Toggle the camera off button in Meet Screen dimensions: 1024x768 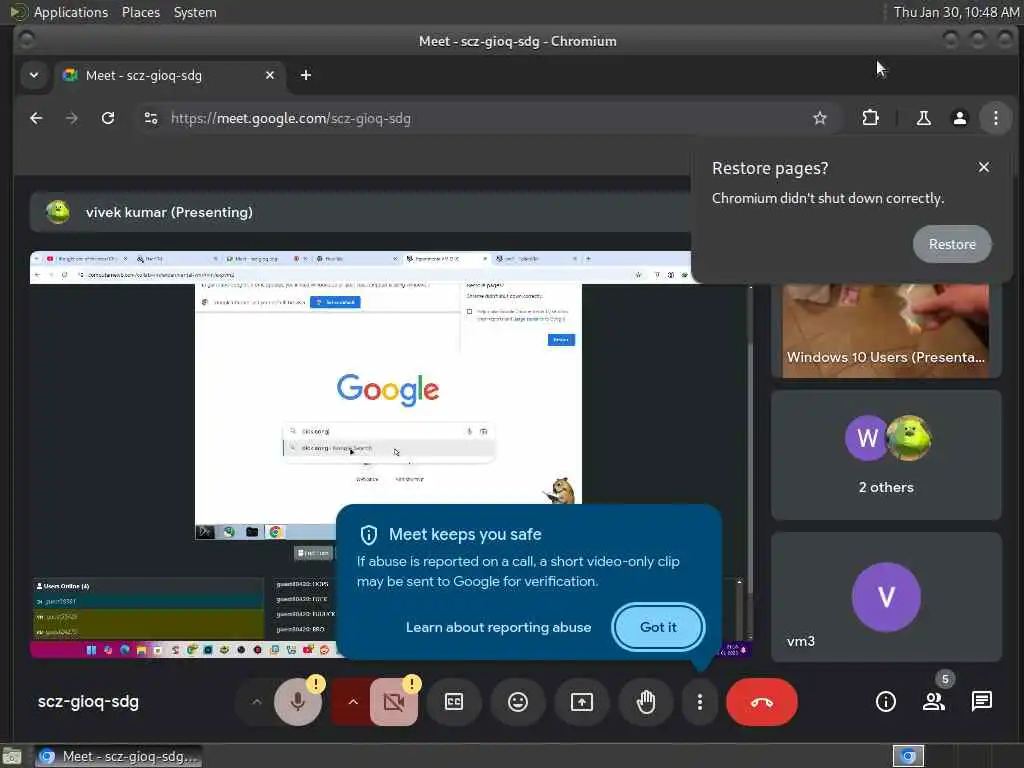pos(394,702)
